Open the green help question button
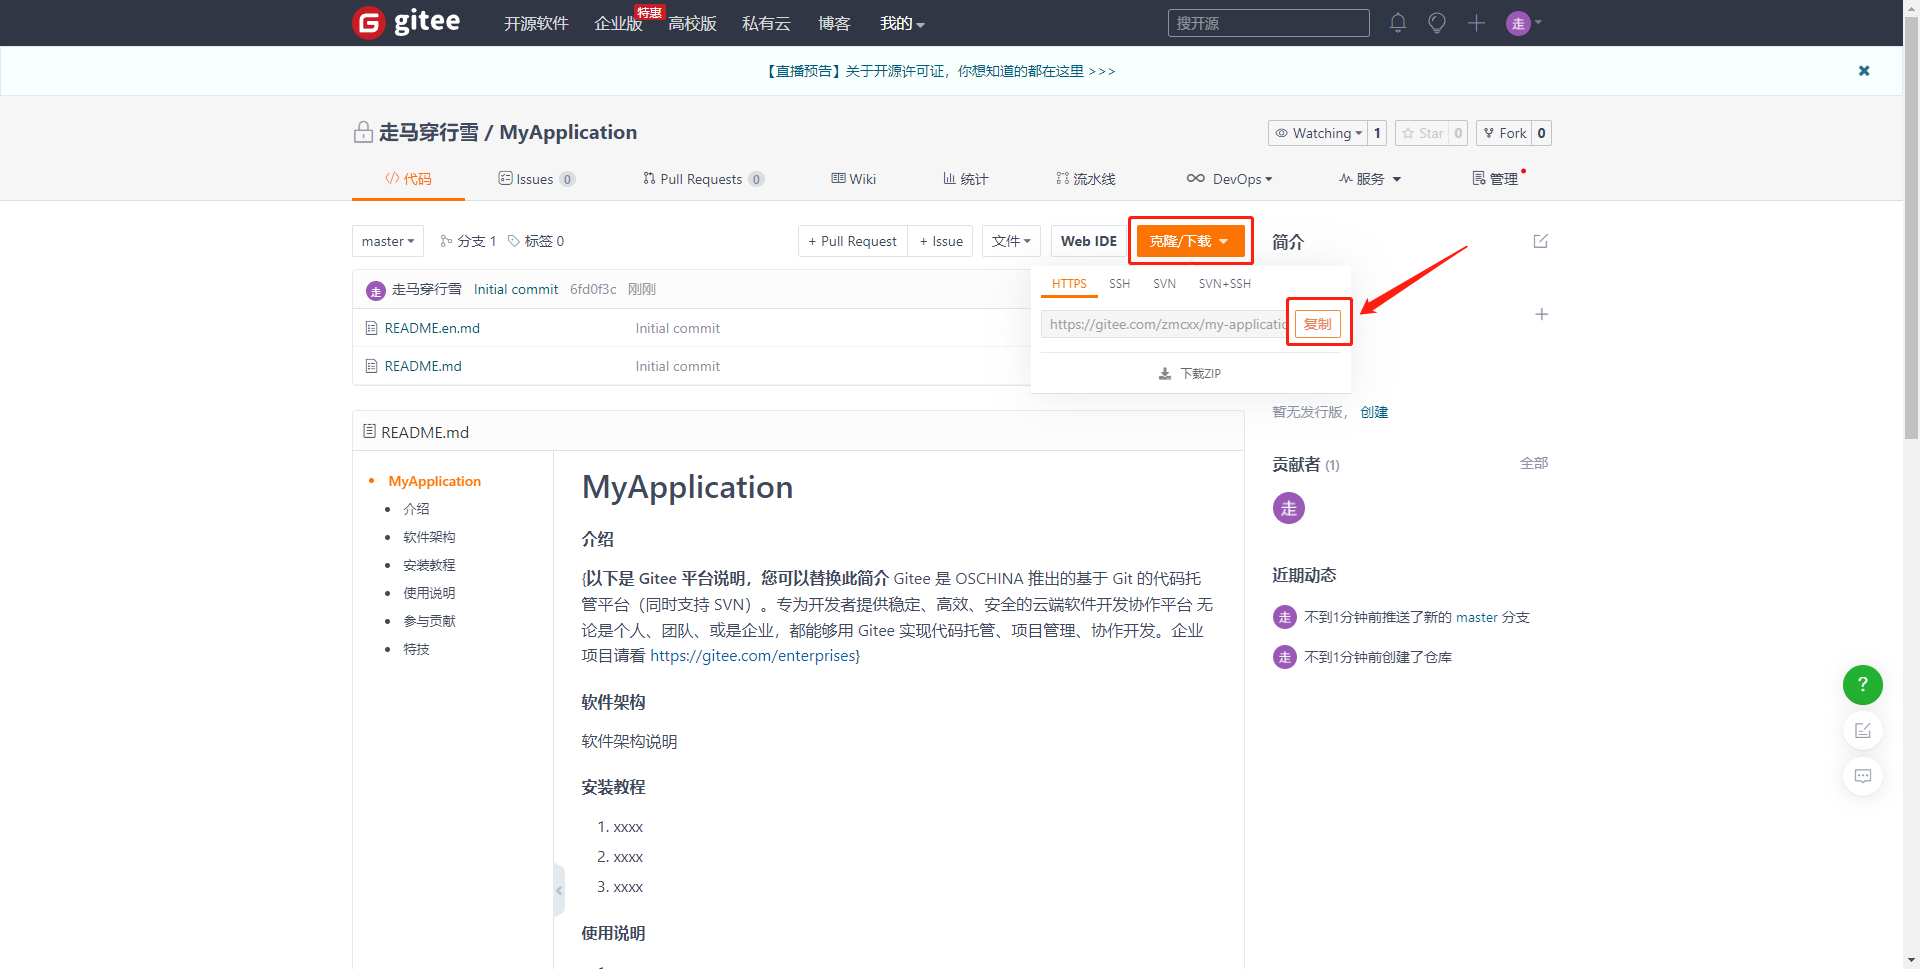The height and width of the screenshot is (969, 1920). point(1862,685)
